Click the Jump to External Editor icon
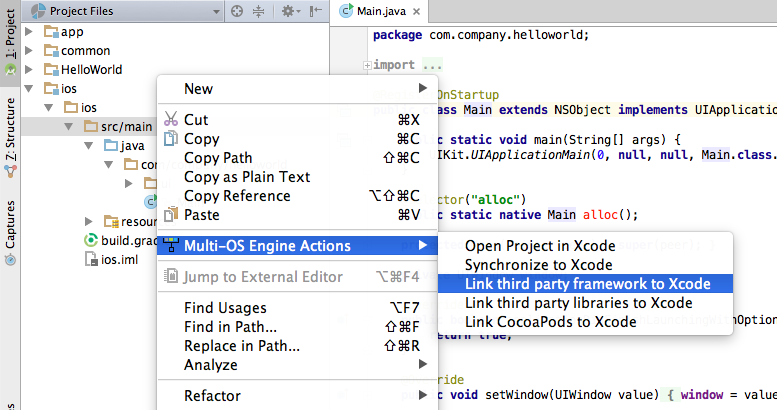 [170, 276]
